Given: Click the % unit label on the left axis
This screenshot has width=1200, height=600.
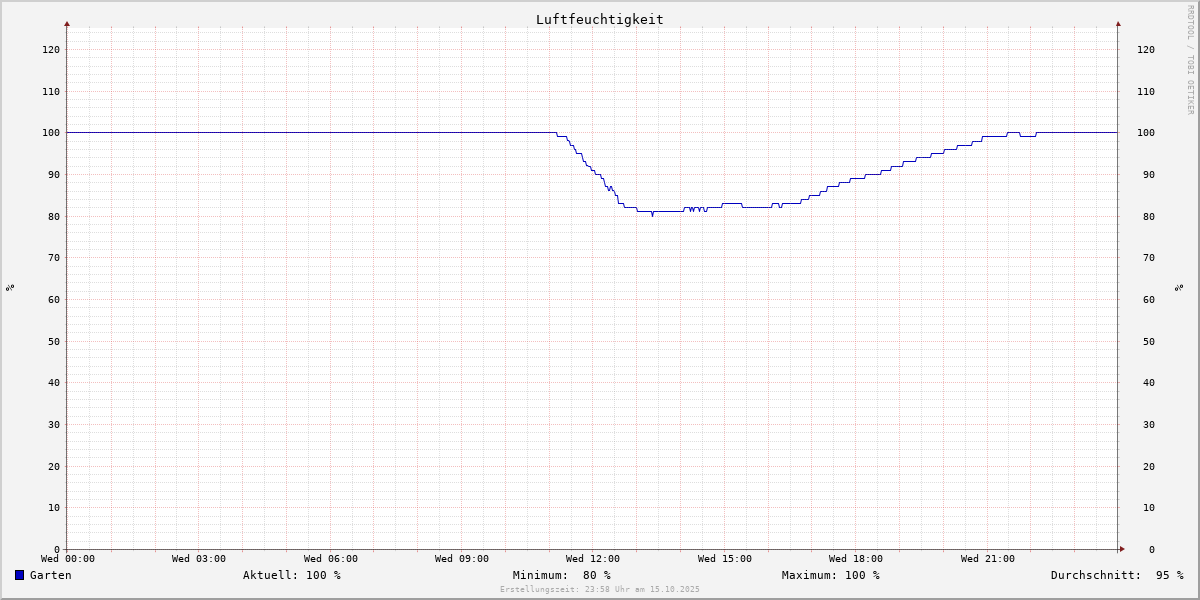Looking at the screenshot, I should [x=10, y=288].
